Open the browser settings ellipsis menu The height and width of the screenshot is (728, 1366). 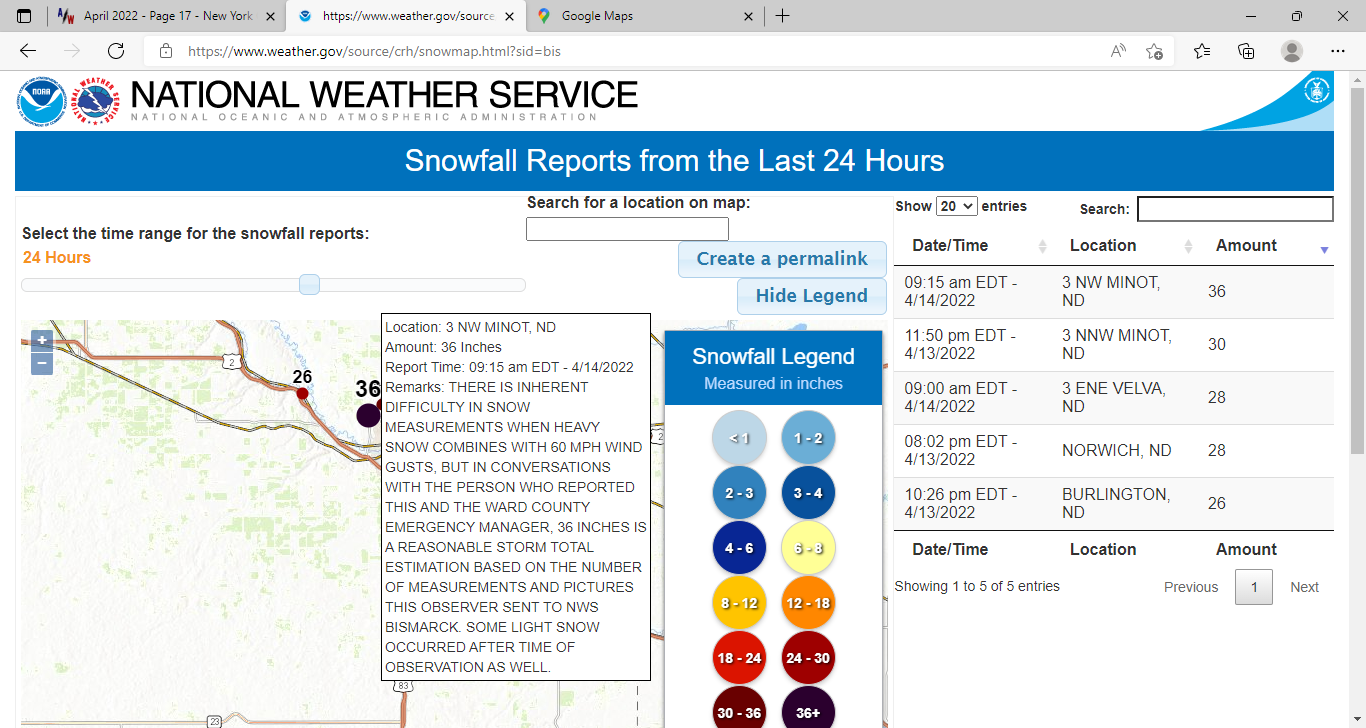pyautogui.click(x=1338, y=51)
